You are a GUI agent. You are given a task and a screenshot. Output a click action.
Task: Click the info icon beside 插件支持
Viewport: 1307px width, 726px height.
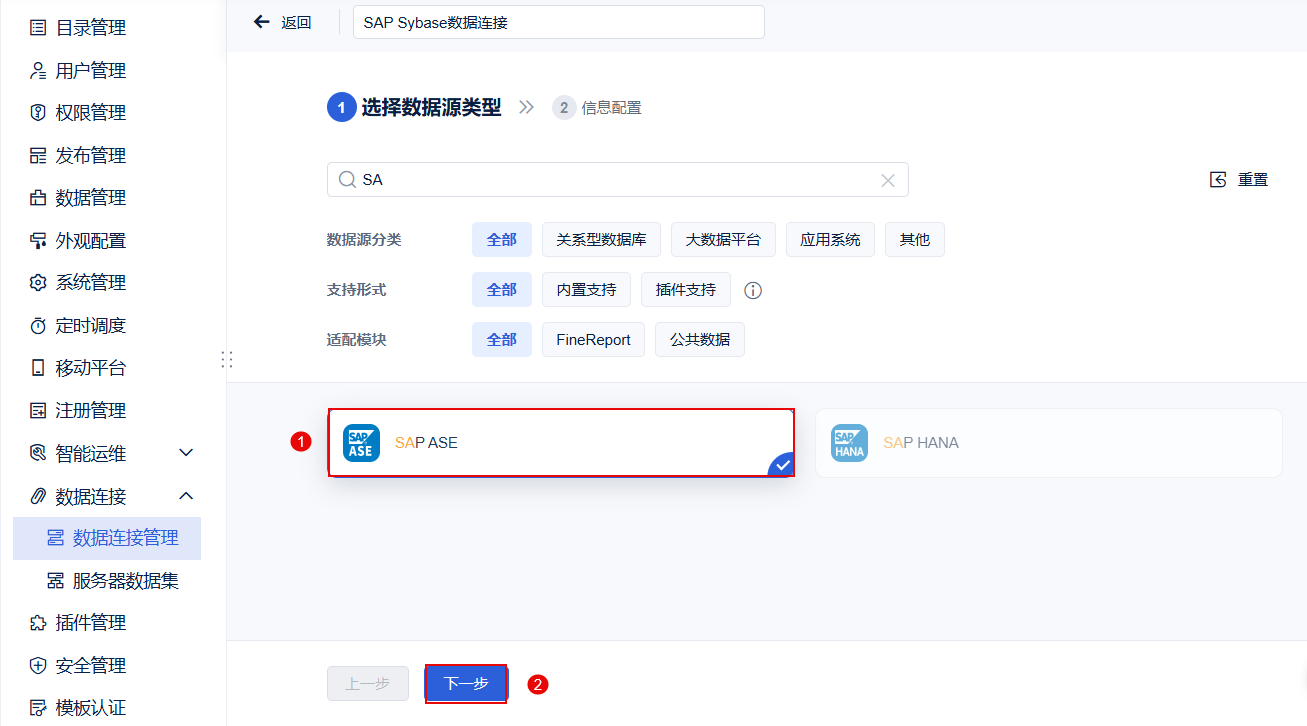(x=753, y=291)
